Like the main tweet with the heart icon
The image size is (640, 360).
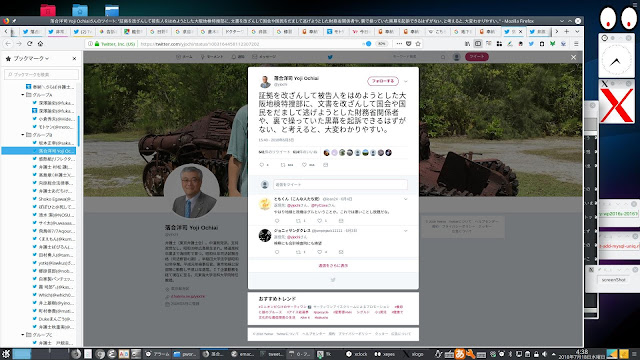tap(304, 165)
